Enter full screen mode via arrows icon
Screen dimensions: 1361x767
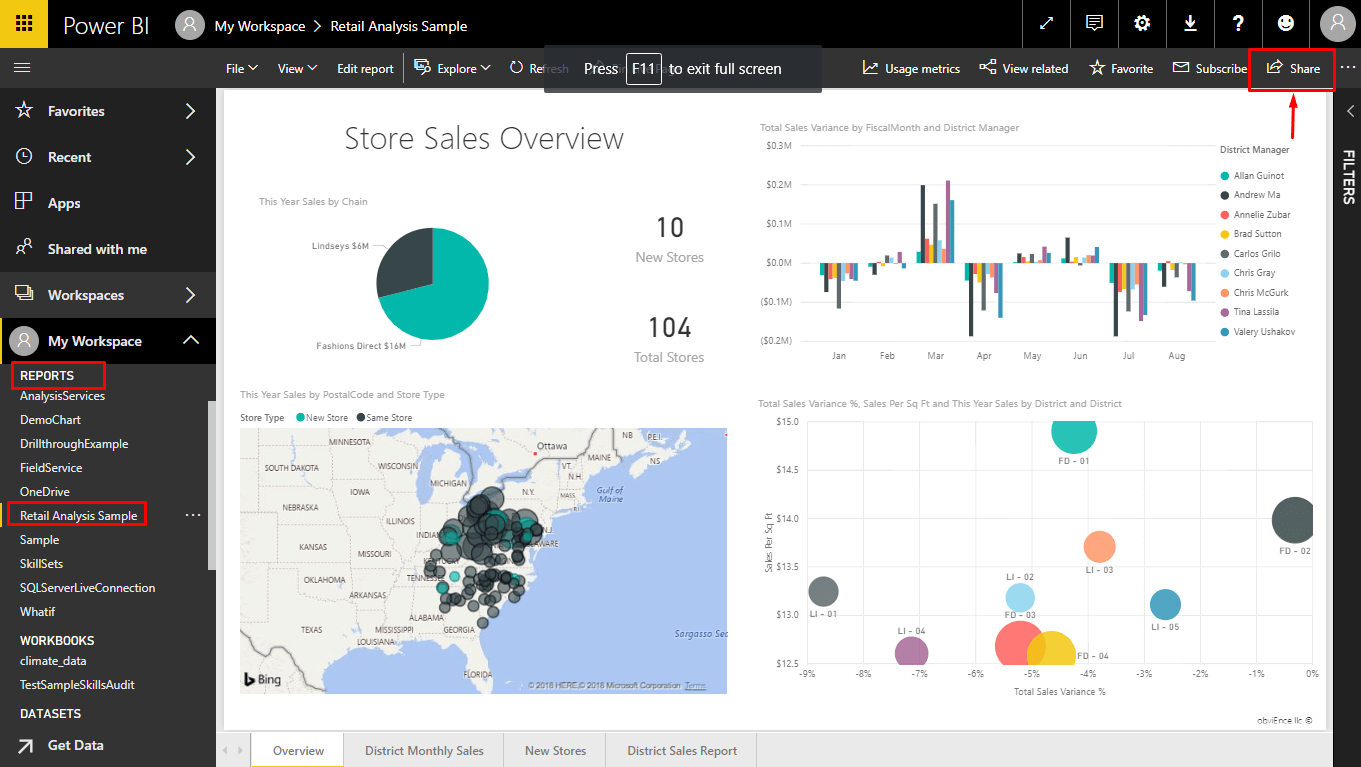pyautogui.click(x=1047, y=24)
